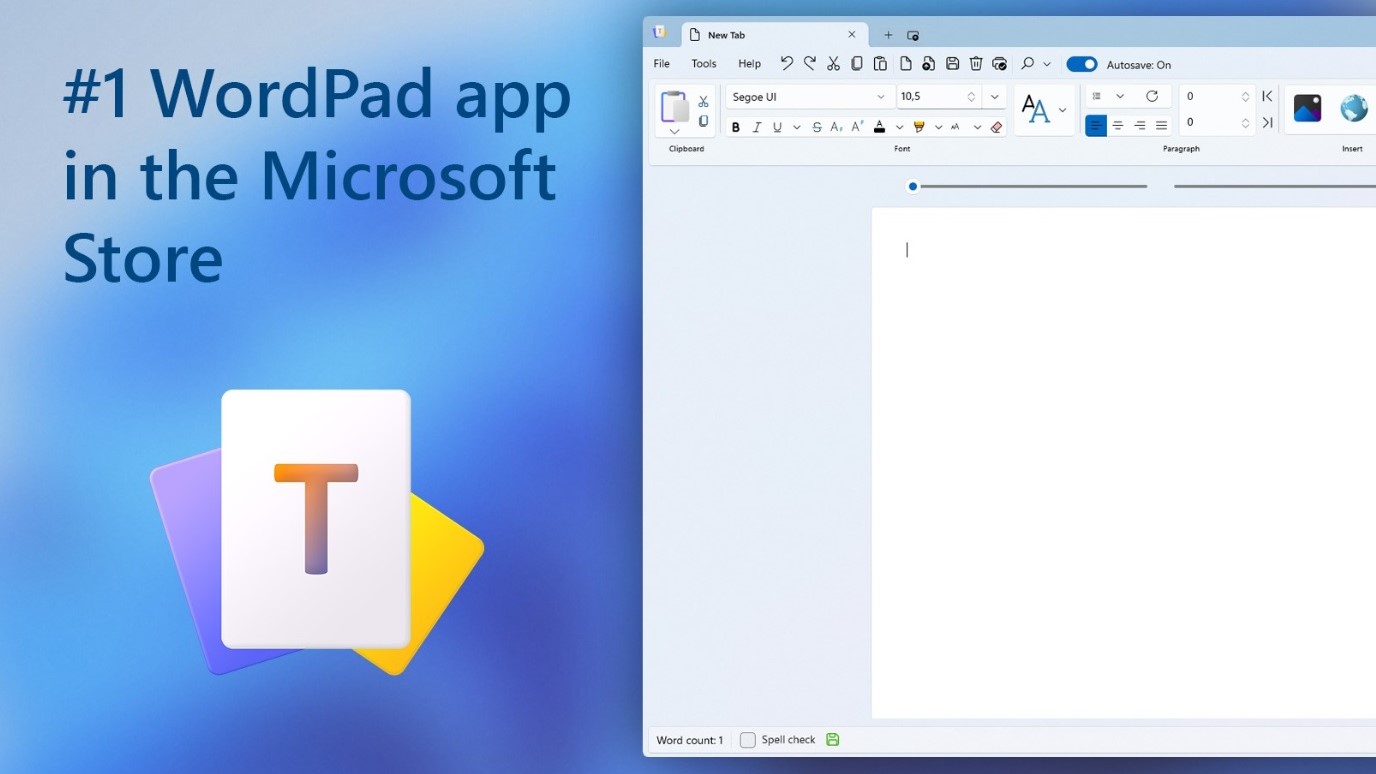1376x774 pixels.
Task: Toggle bold formatting
Action: pyautogui.click(x=736, y=127)
